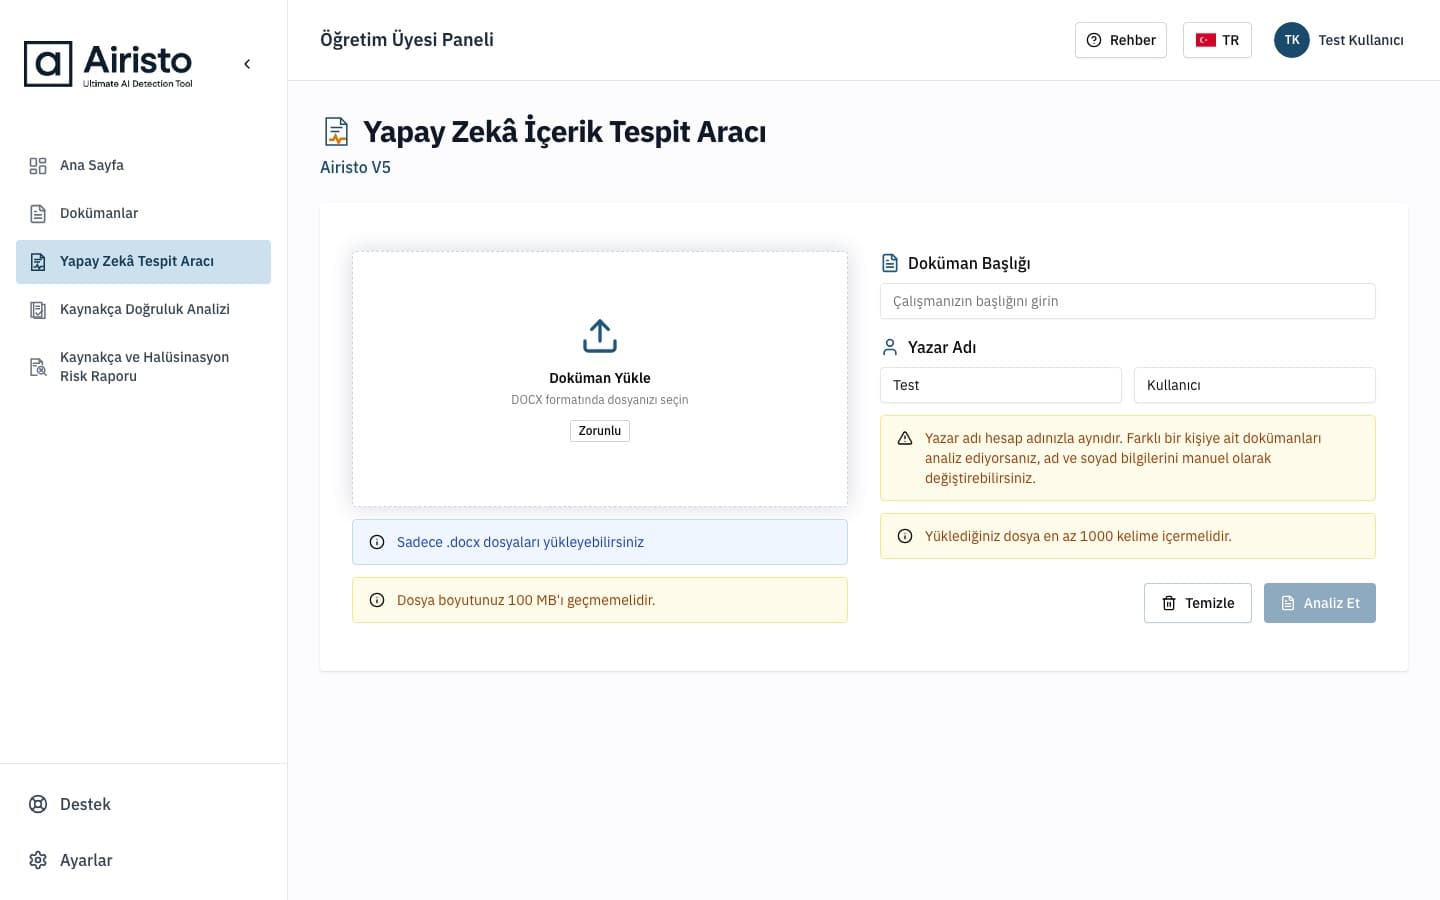The height and width of the screenshot is (900, 1440).
Task: Open Ana Sayfa in the sidebar
Action: coord(143,166)
